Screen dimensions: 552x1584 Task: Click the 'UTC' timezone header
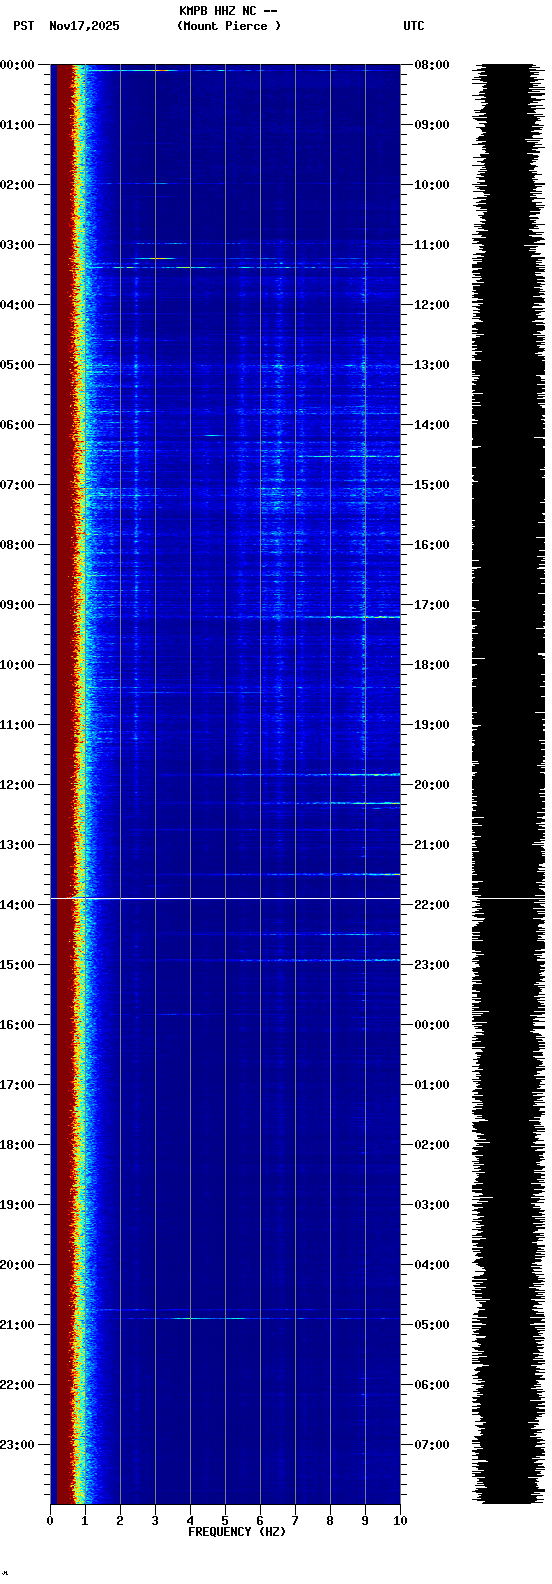pyautogui.click(x=414, y=26)
